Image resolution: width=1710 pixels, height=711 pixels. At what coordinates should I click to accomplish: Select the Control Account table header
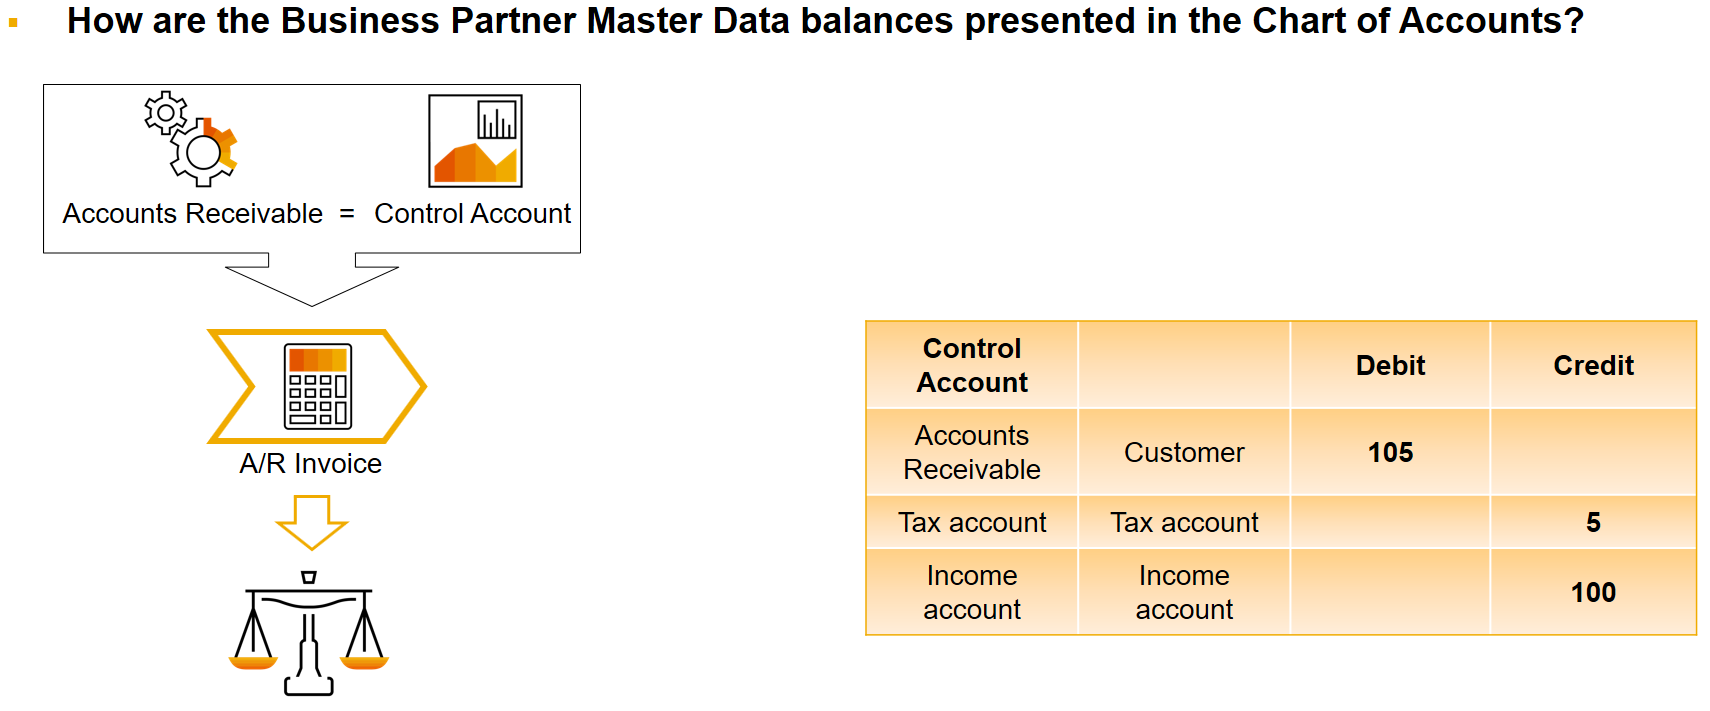click(972, 365)
